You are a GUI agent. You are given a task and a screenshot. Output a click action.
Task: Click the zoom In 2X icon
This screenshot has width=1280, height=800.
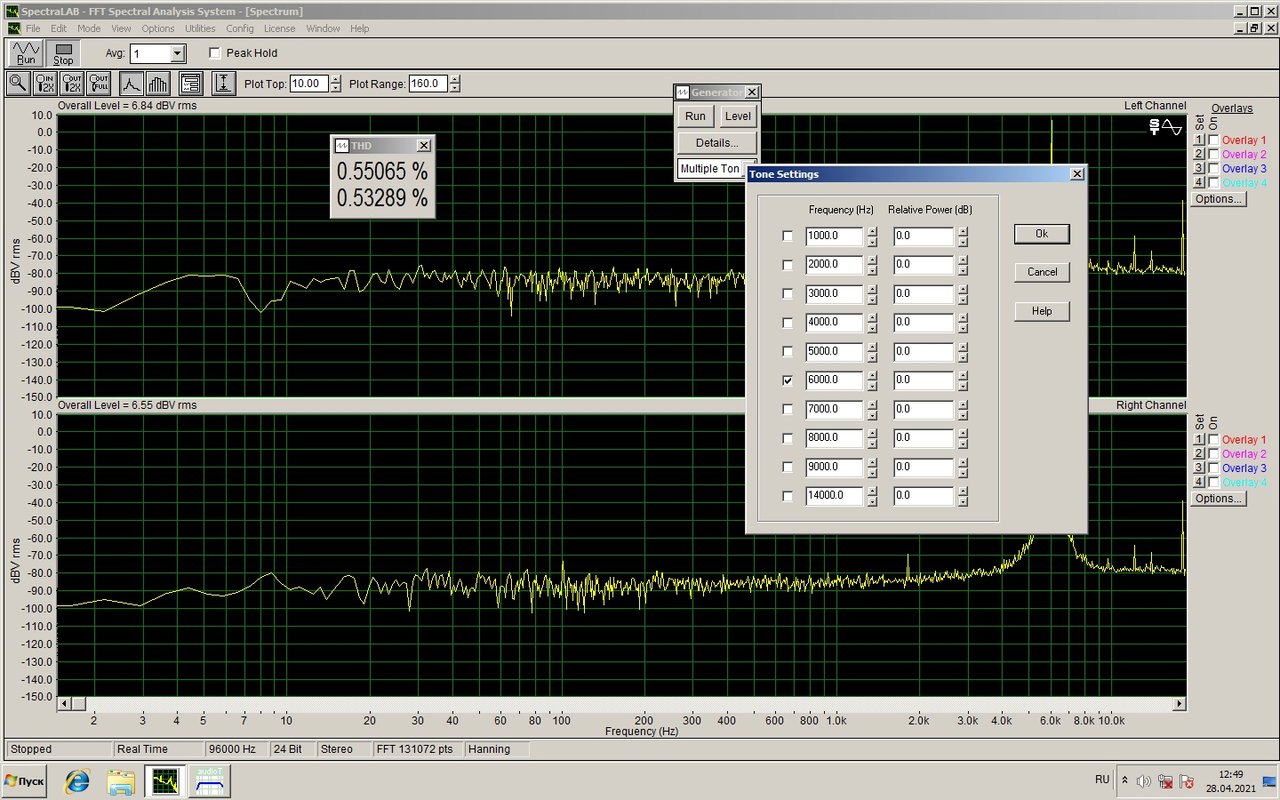pos(45,83)
